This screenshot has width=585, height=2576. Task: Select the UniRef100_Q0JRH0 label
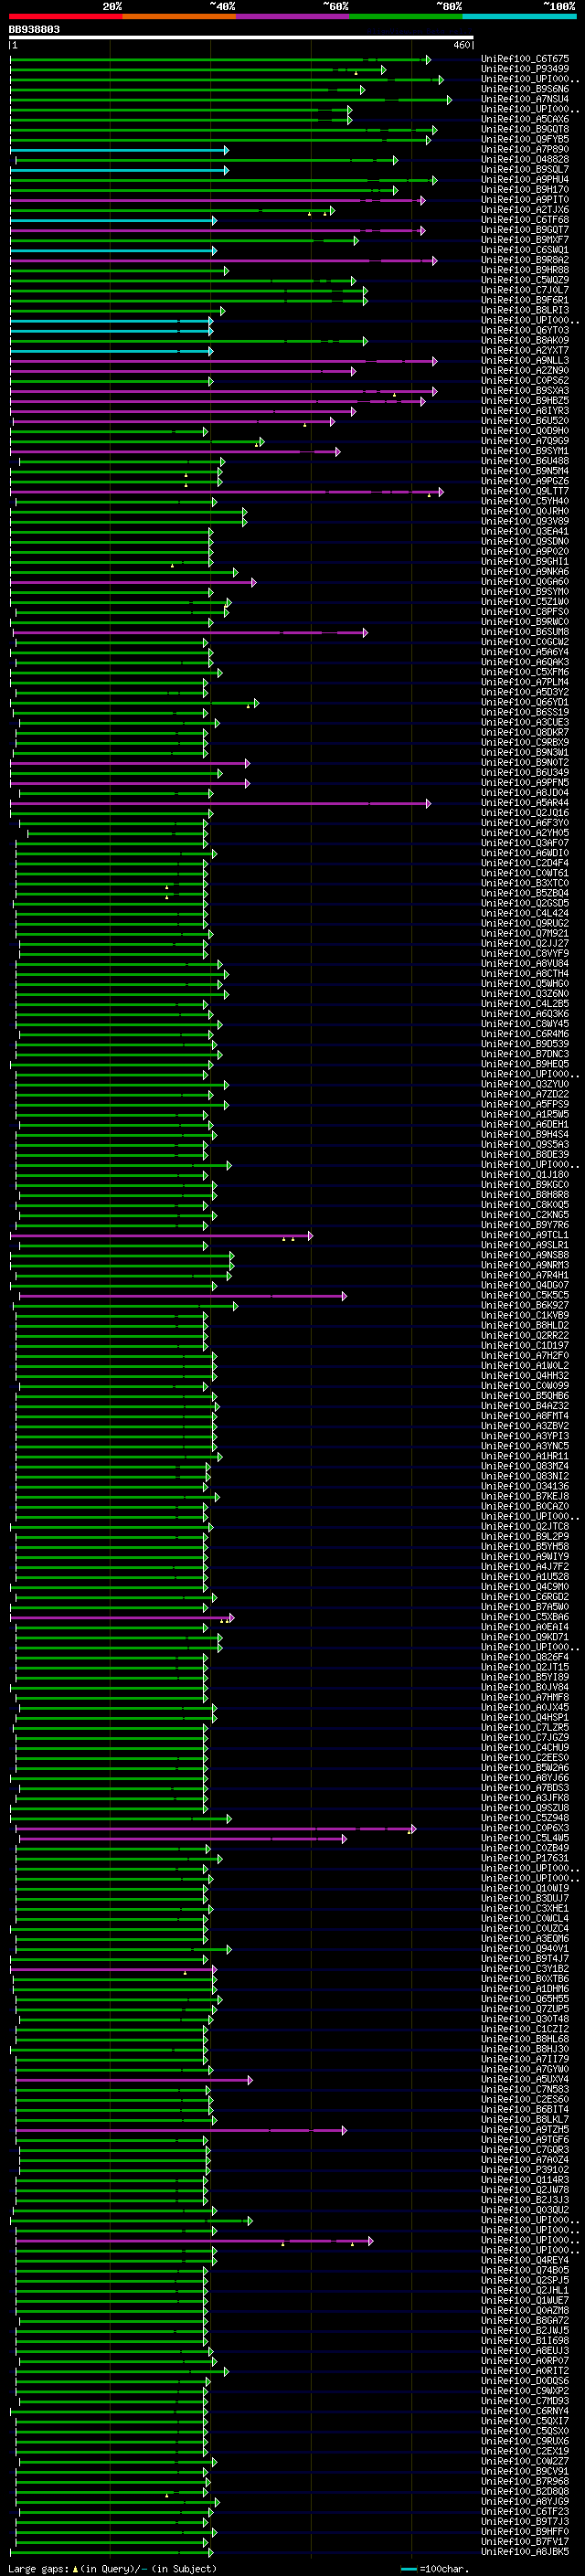click(x=525, y=511)
